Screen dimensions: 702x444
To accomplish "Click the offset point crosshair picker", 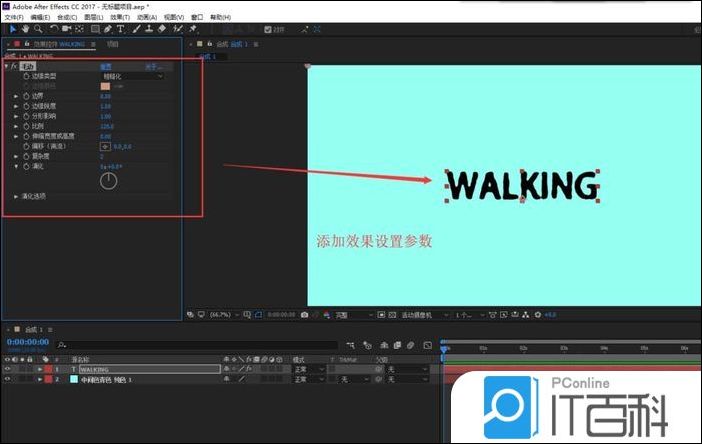I will click(105, 146).
